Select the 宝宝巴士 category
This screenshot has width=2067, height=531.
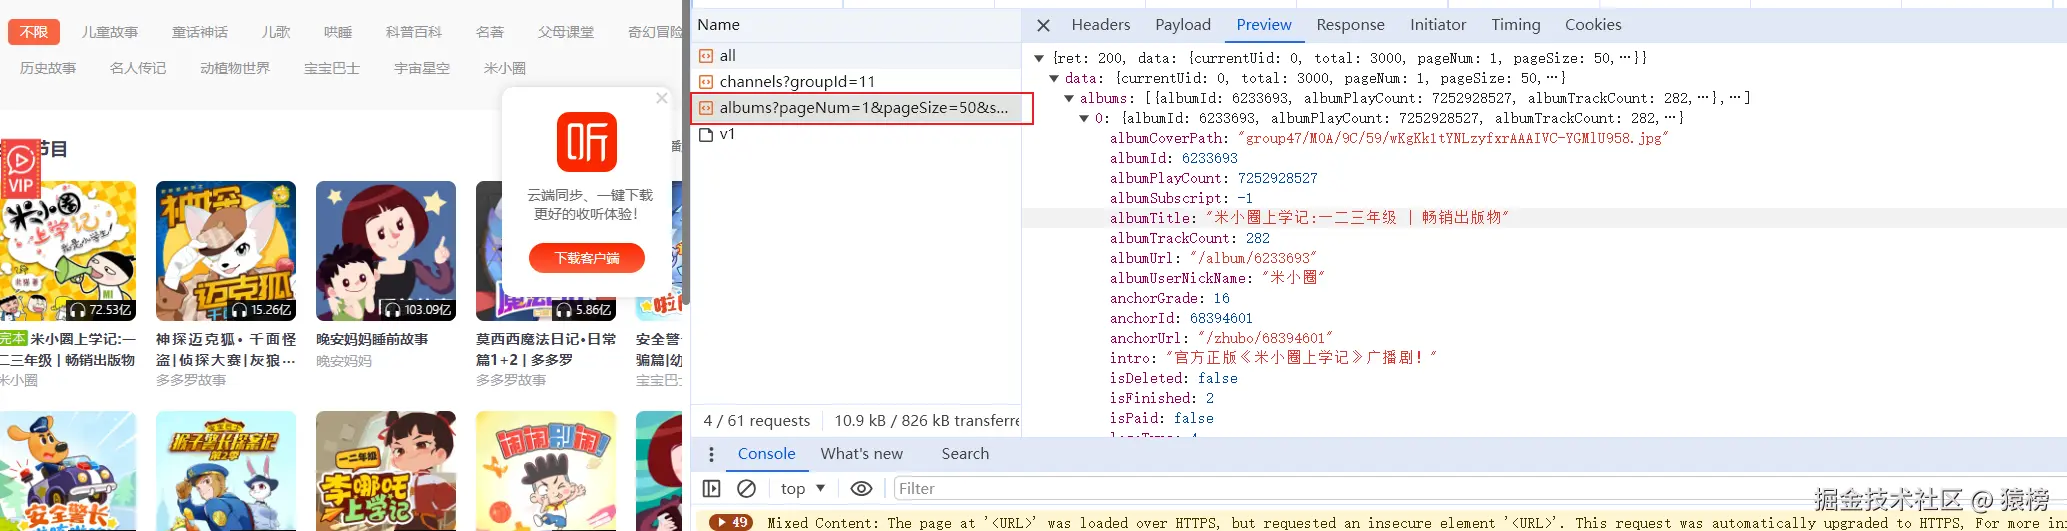click(x=332, y=68)
